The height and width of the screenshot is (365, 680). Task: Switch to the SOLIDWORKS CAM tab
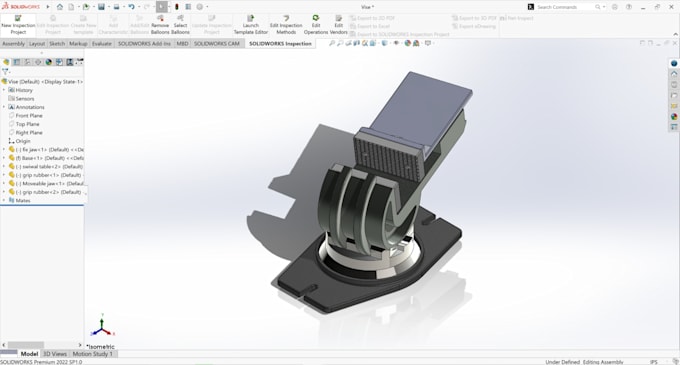(x=216, y=44)
